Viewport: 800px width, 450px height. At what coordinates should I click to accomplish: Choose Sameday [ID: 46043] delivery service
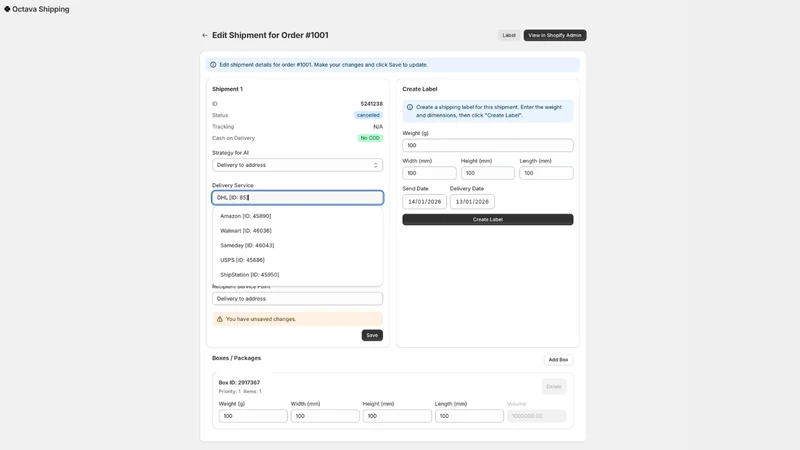(x=297, y=245)
